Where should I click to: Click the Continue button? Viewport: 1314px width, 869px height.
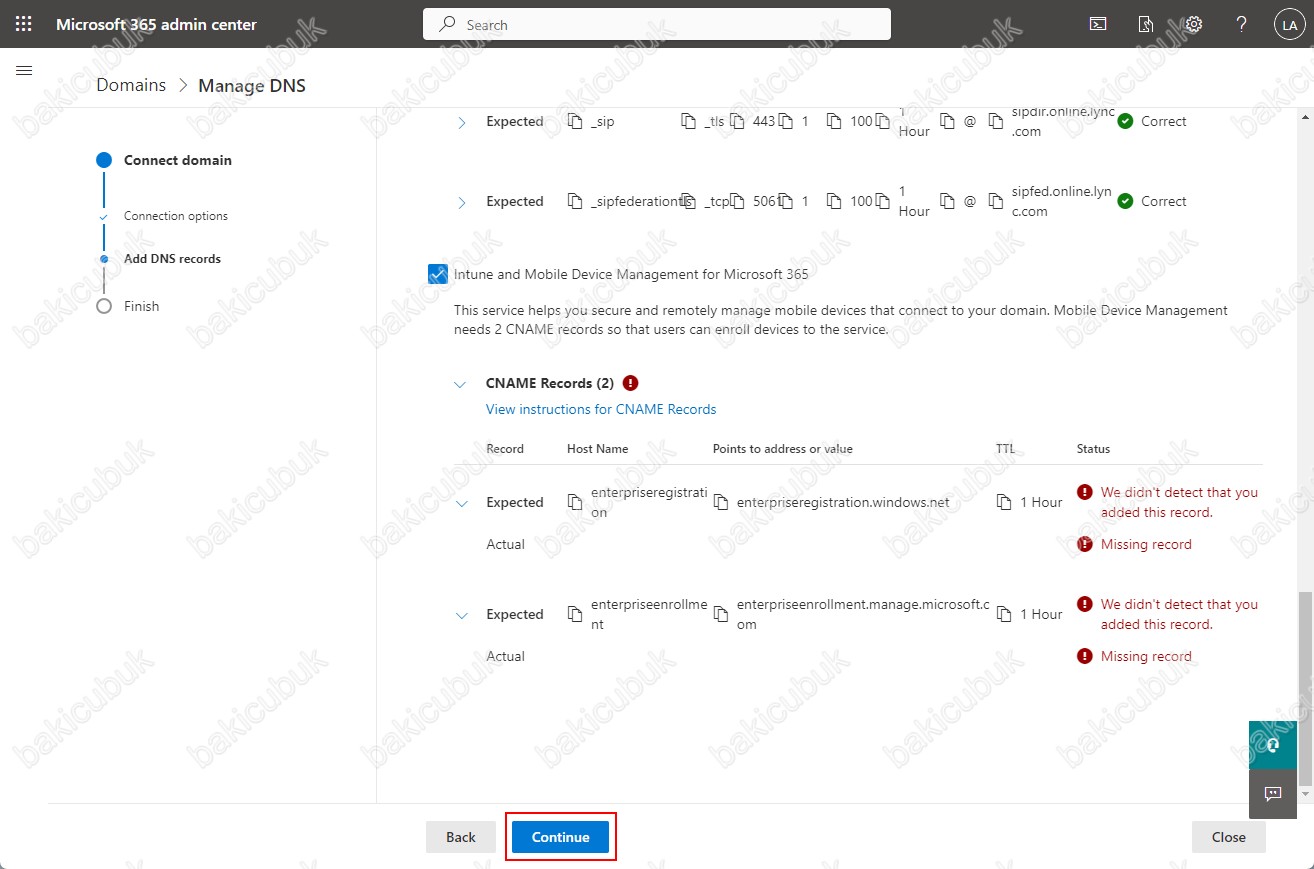[x=560, y=837]
